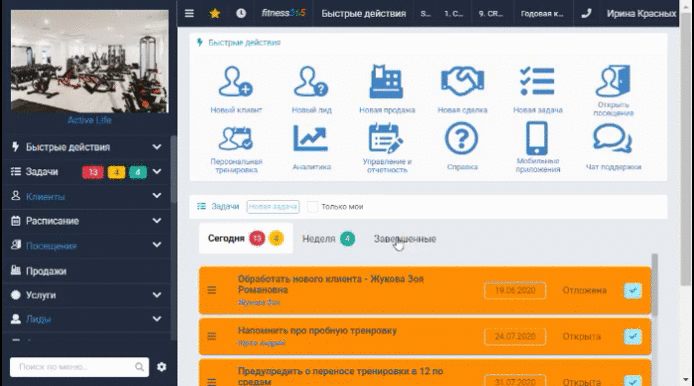Viewport: 694px width, 386px height.
Task: Open the Годовая к... top bar tab
Action: (542, 14)
